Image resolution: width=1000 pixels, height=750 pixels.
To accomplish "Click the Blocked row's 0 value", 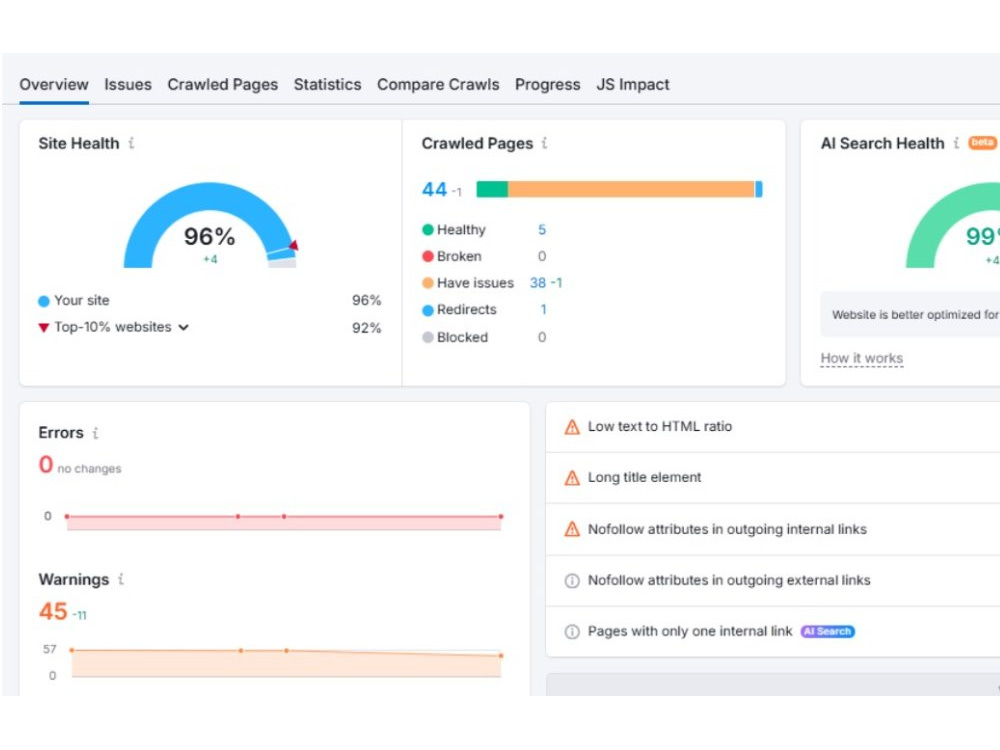I will click(x=541, y=337).
